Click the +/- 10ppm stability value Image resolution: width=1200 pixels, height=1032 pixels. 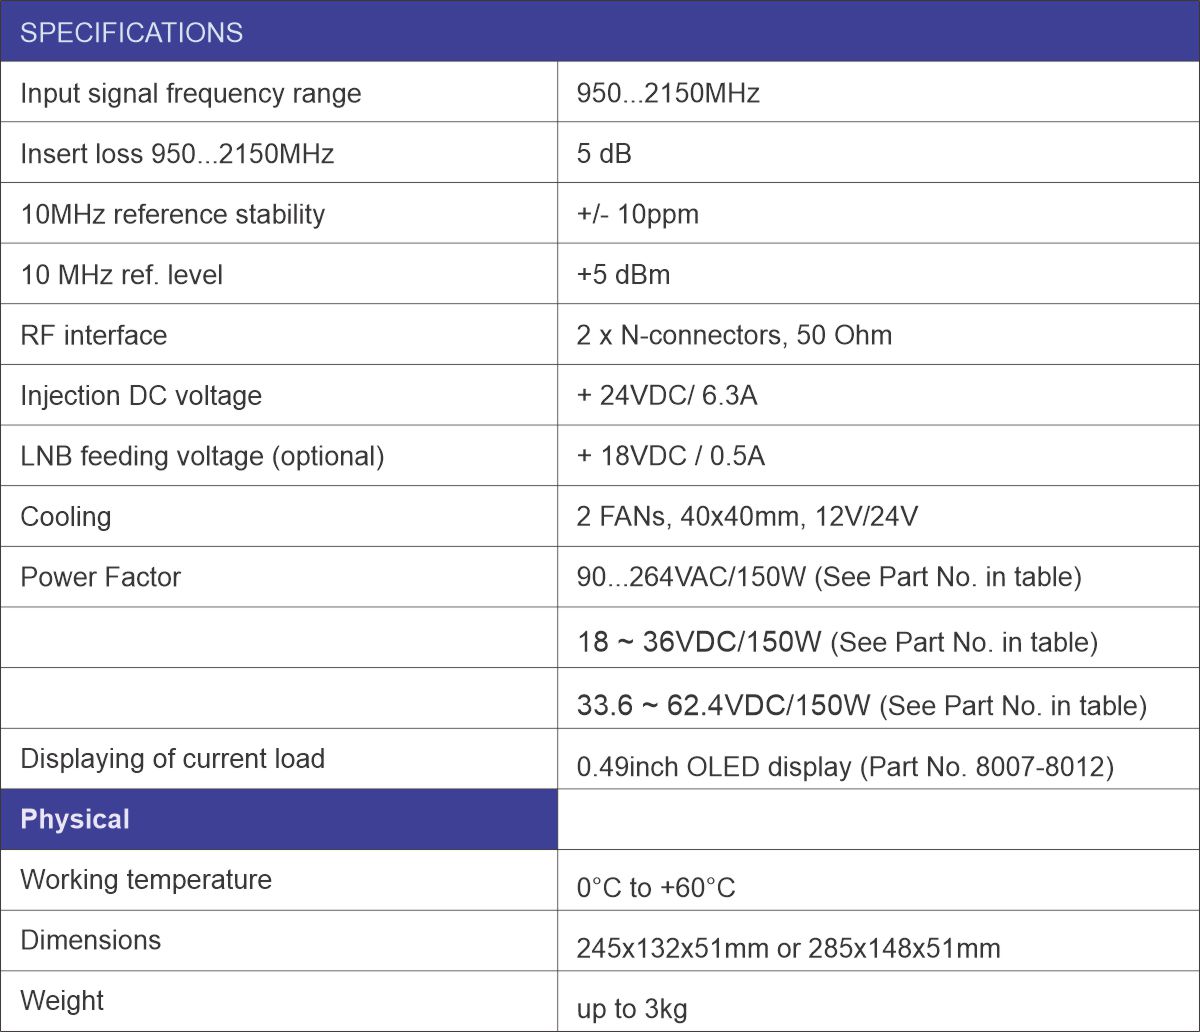pos(637,214)
